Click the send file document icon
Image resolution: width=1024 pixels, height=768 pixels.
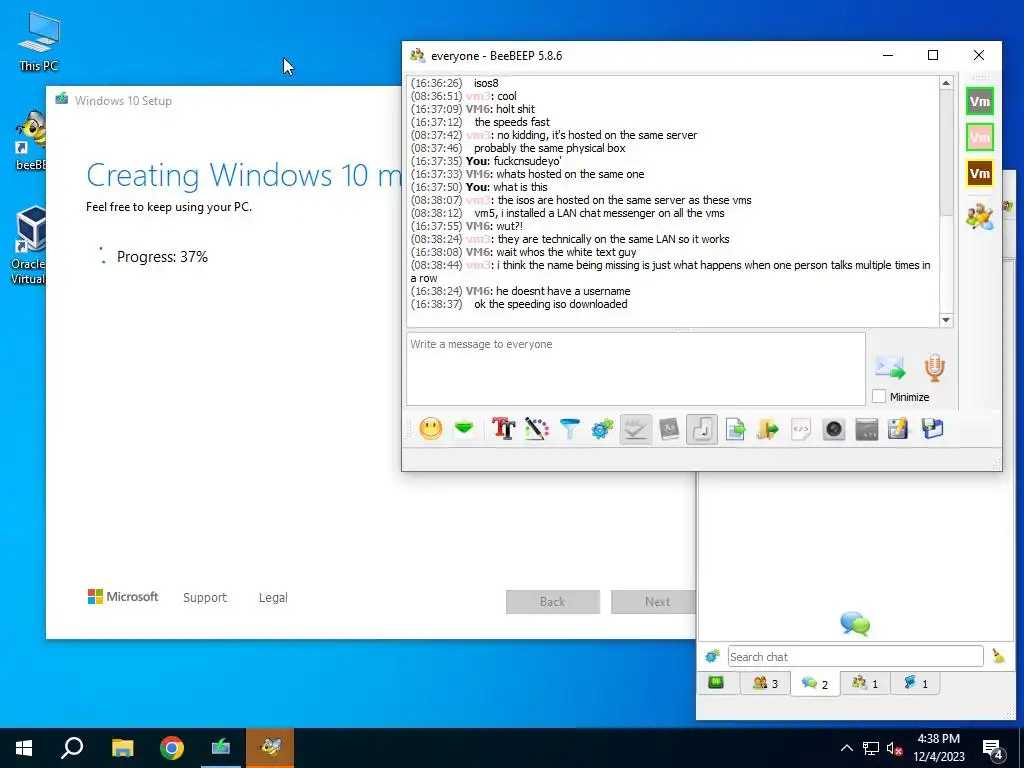pos(735,429)
